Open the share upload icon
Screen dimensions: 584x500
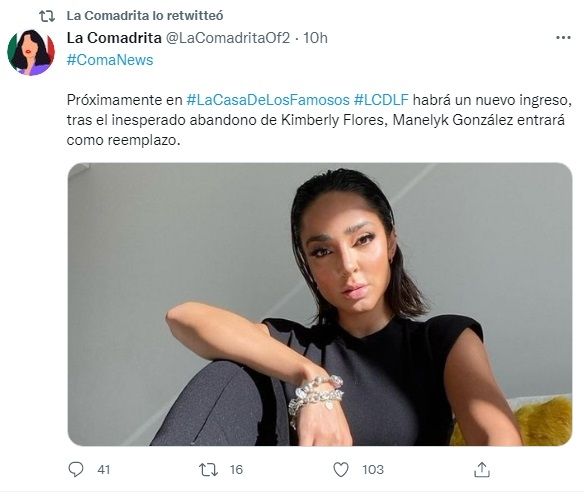click(x=482, y=469)
